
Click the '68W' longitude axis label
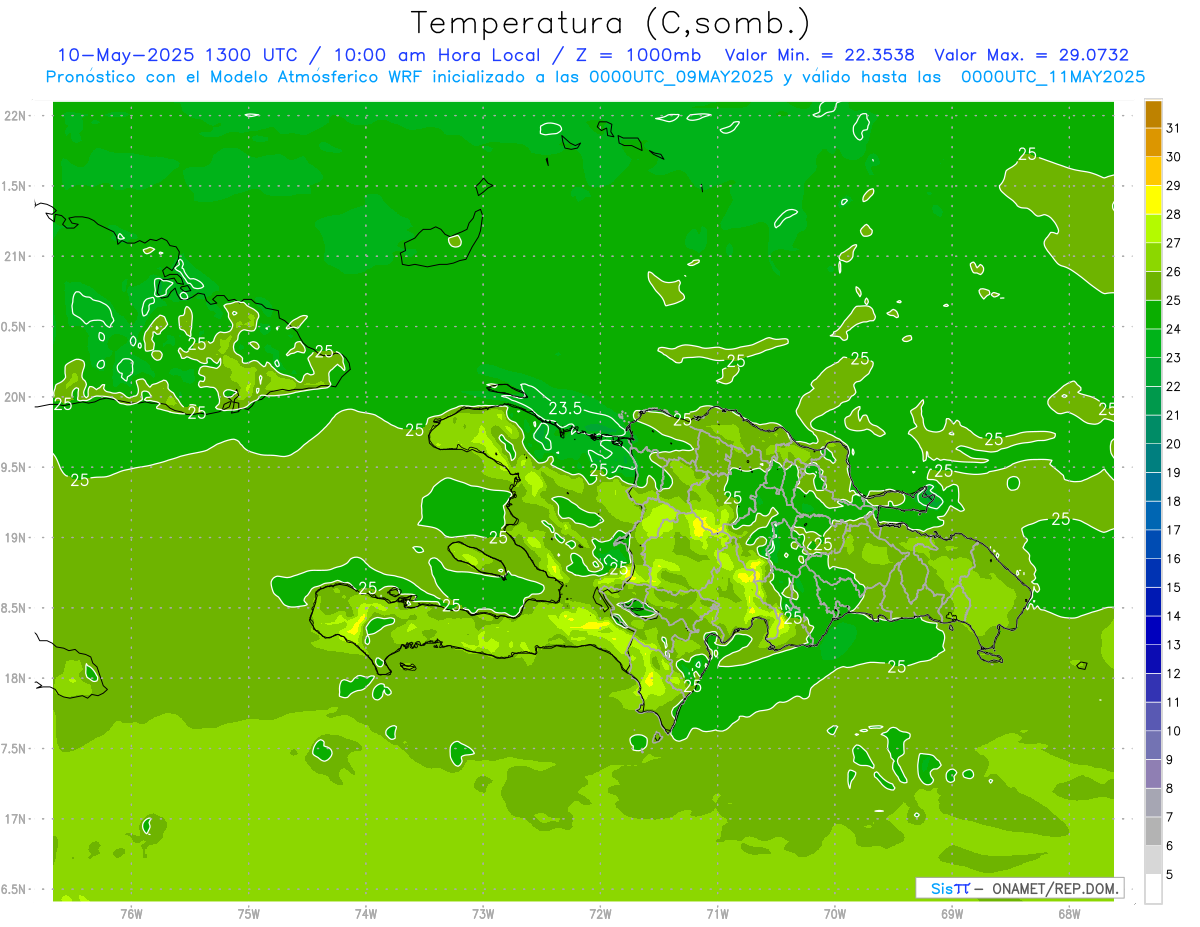coord(1069,914)
